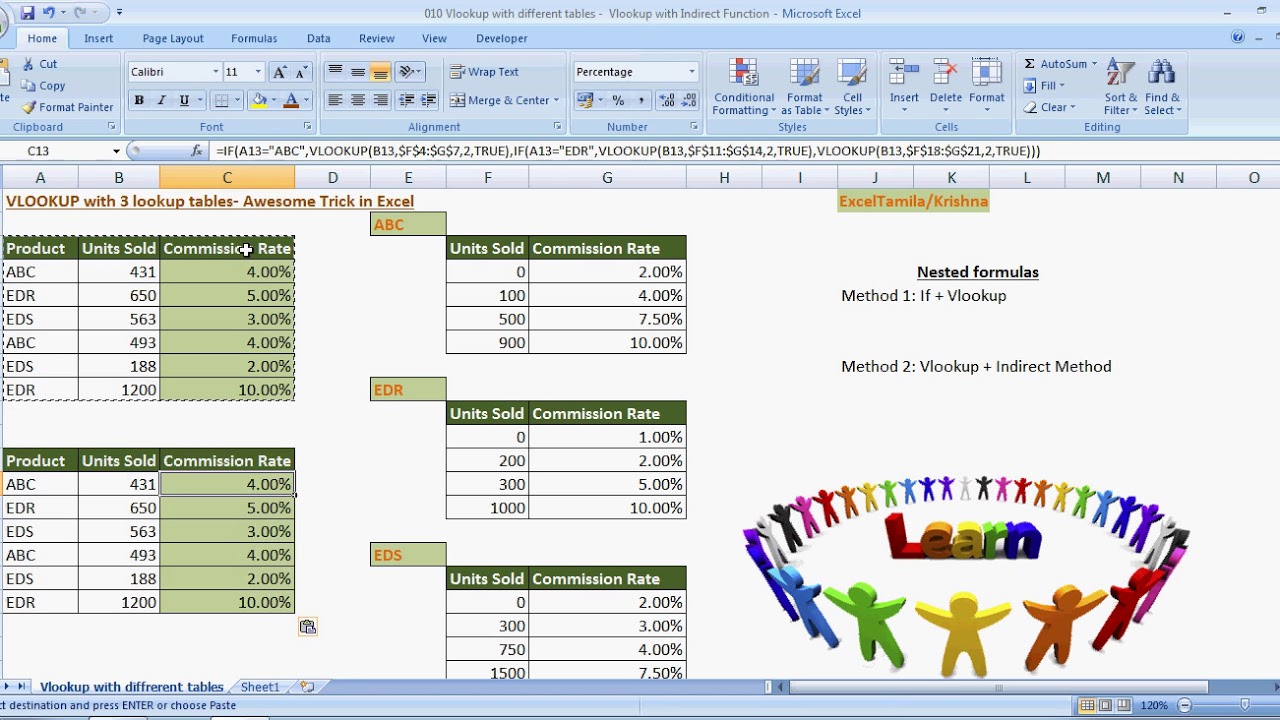Click the Paste Options icon below the table
This screenshot has height=720, width=1280.
tap(307, 627)
